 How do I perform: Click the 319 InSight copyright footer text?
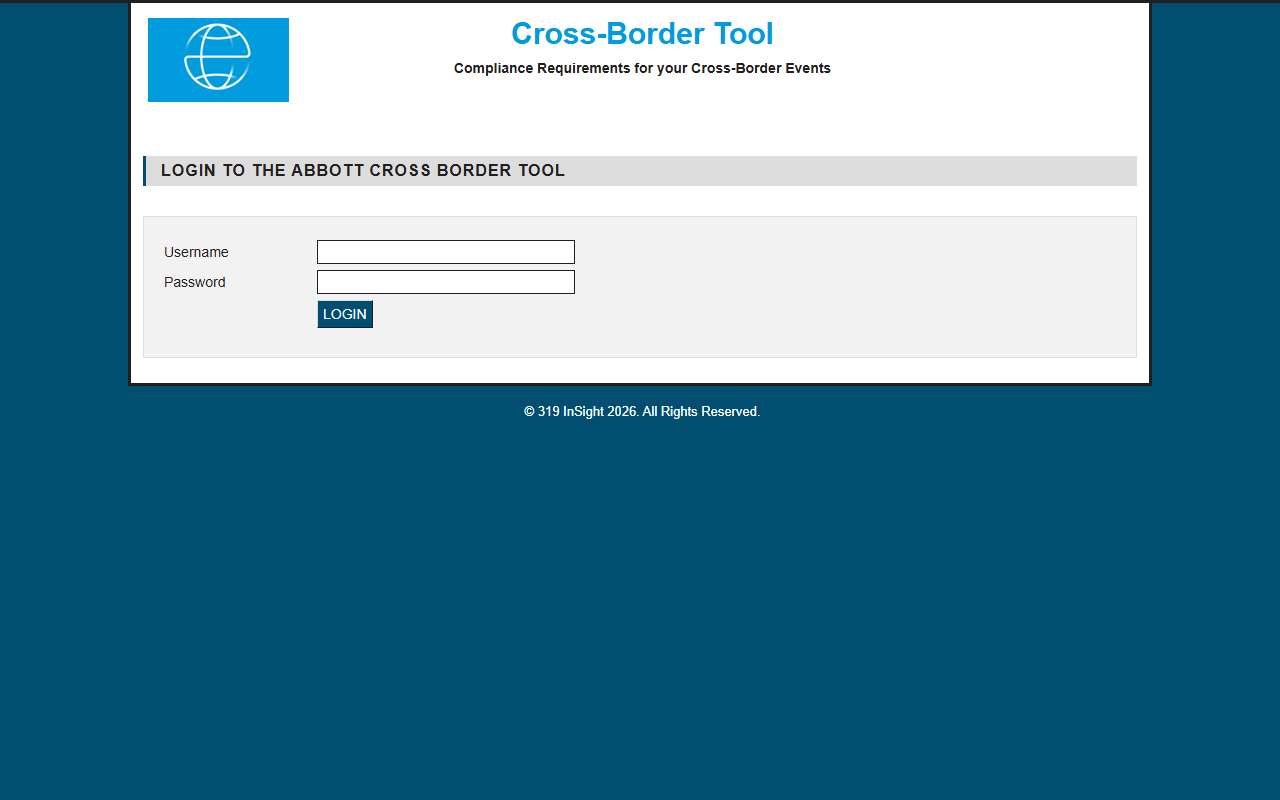click(x=642, y=411)
